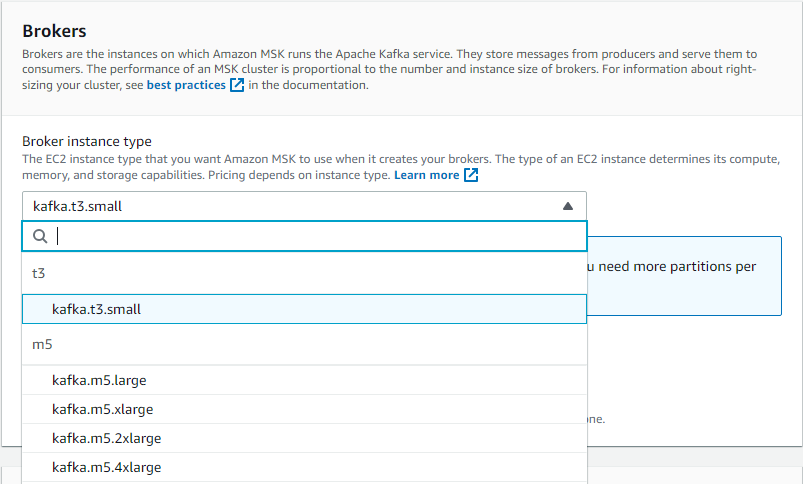The height and width of the screenshot is (484, 803).
Task: Collapse the Broker instance type dropdown
Action: 304,206
